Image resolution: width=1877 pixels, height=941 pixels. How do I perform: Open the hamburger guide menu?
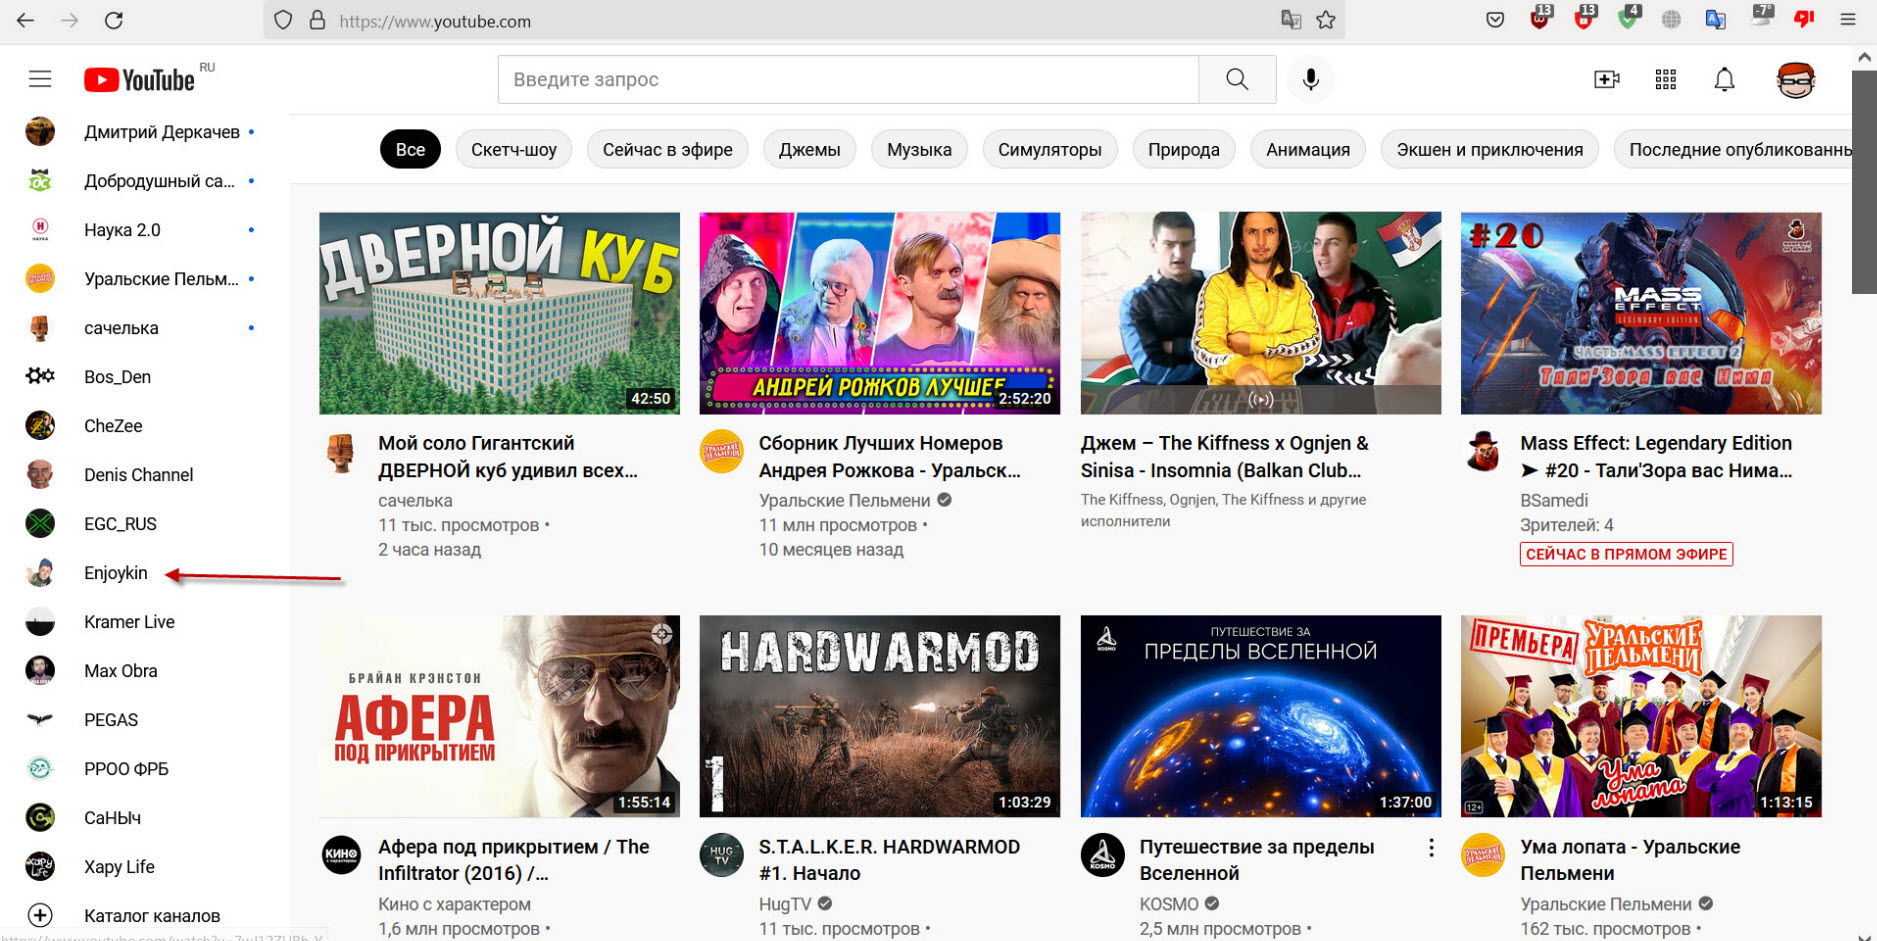(40, 79)
